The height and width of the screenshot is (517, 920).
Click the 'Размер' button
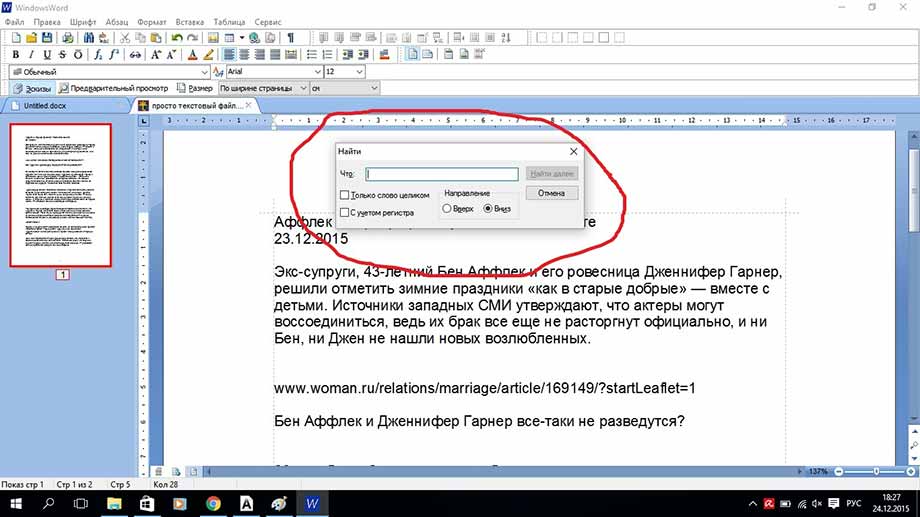pos(195,88)
